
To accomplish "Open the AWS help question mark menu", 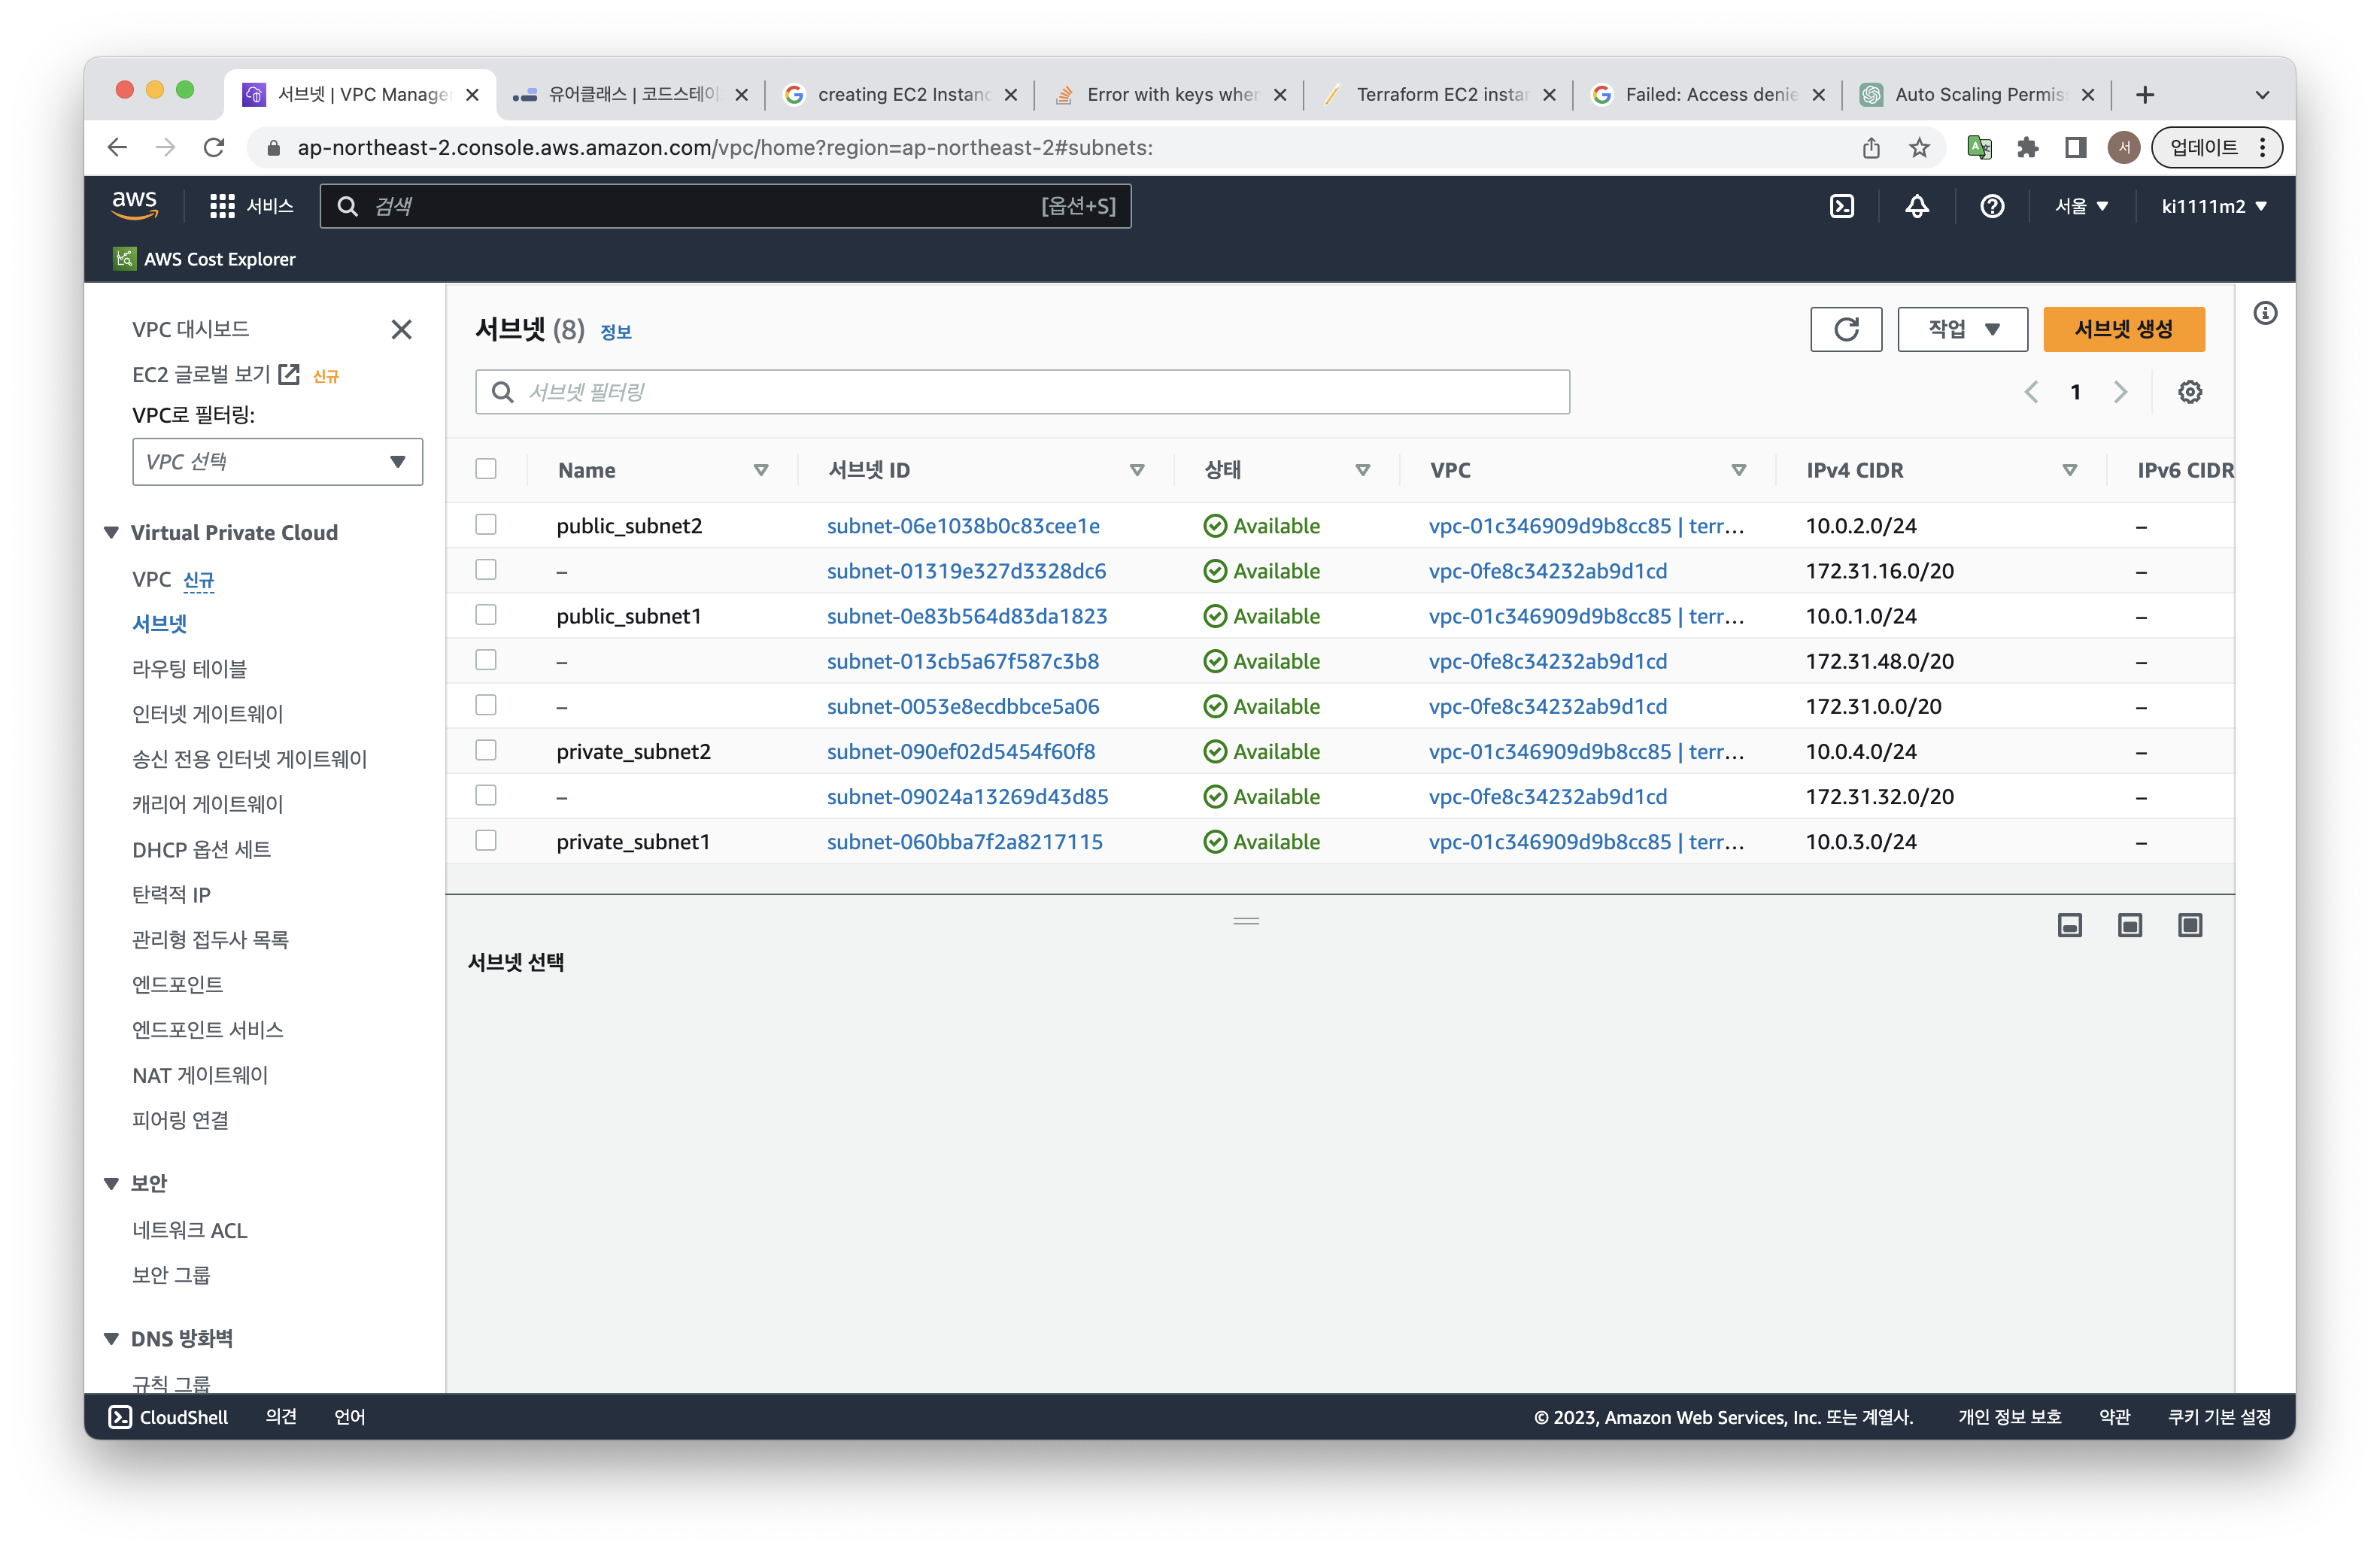I will 1991,206.
